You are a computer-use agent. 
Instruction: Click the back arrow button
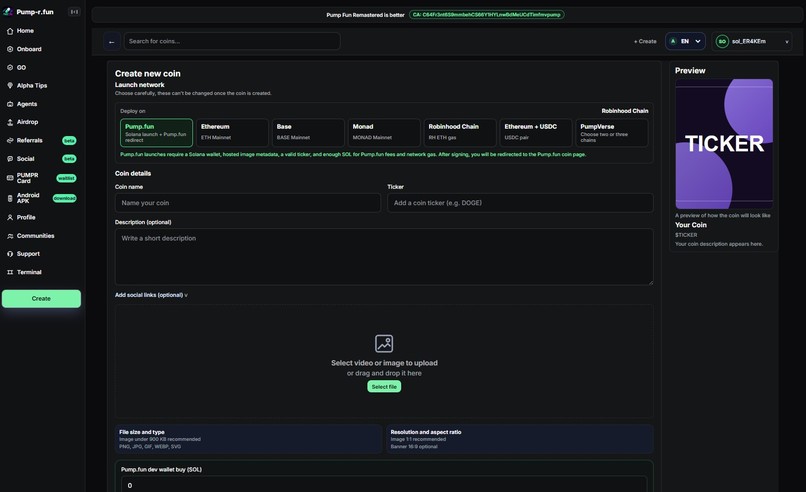click(112, 42)
